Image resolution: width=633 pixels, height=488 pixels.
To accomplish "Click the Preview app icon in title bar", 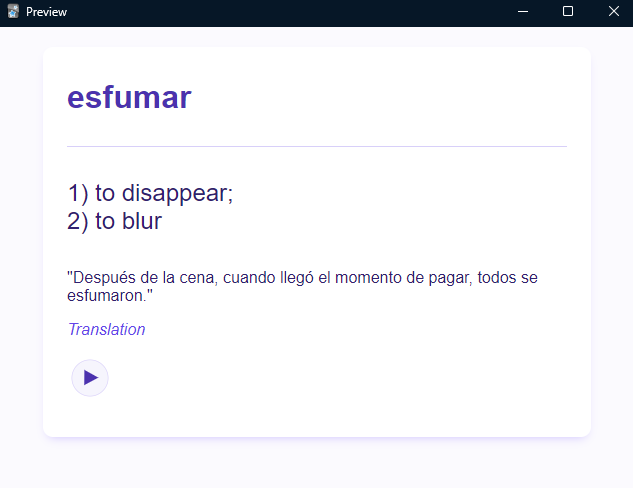I will [13, 11].
